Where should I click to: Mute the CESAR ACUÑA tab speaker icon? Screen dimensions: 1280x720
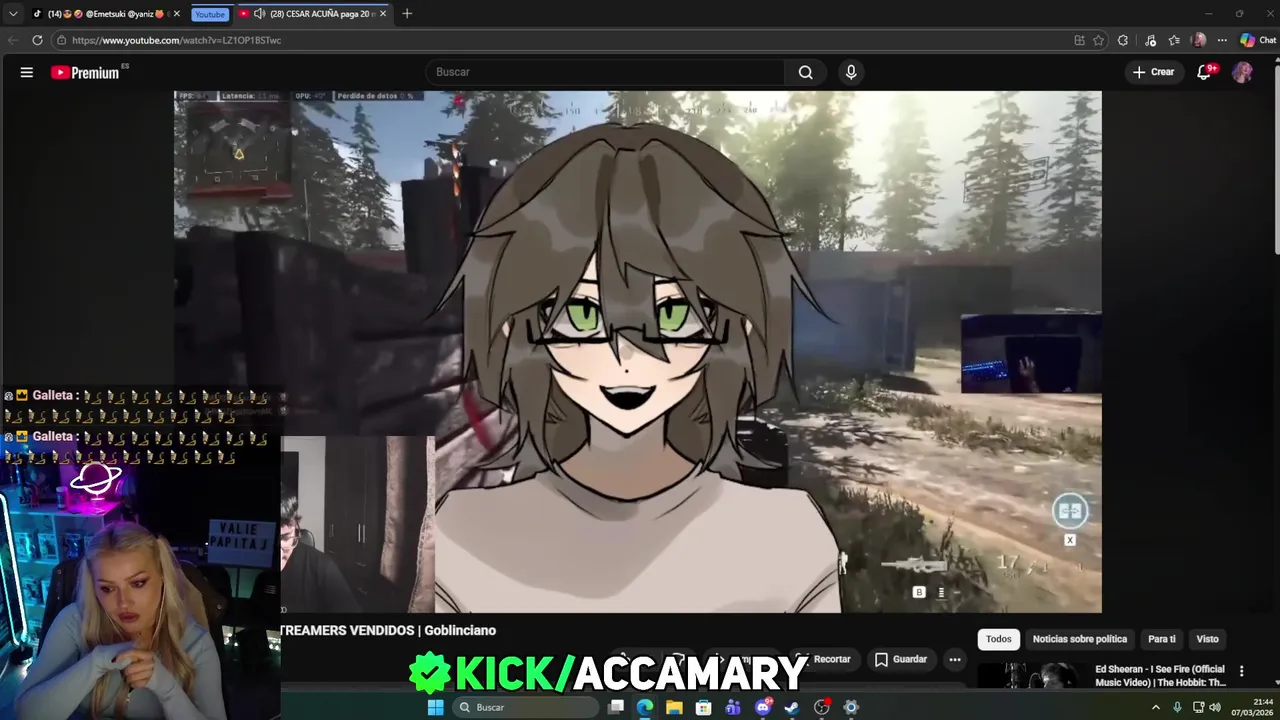pos(259,14)
